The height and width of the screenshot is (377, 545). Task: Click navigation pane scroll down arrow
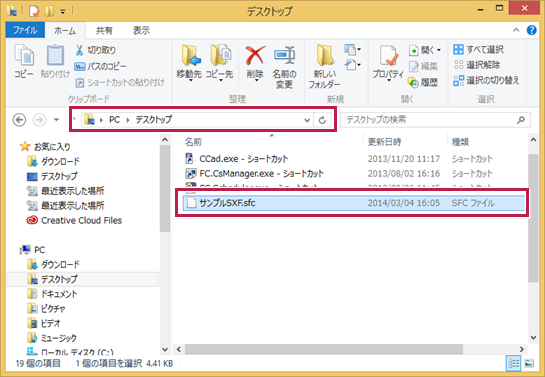click(165, 349)
